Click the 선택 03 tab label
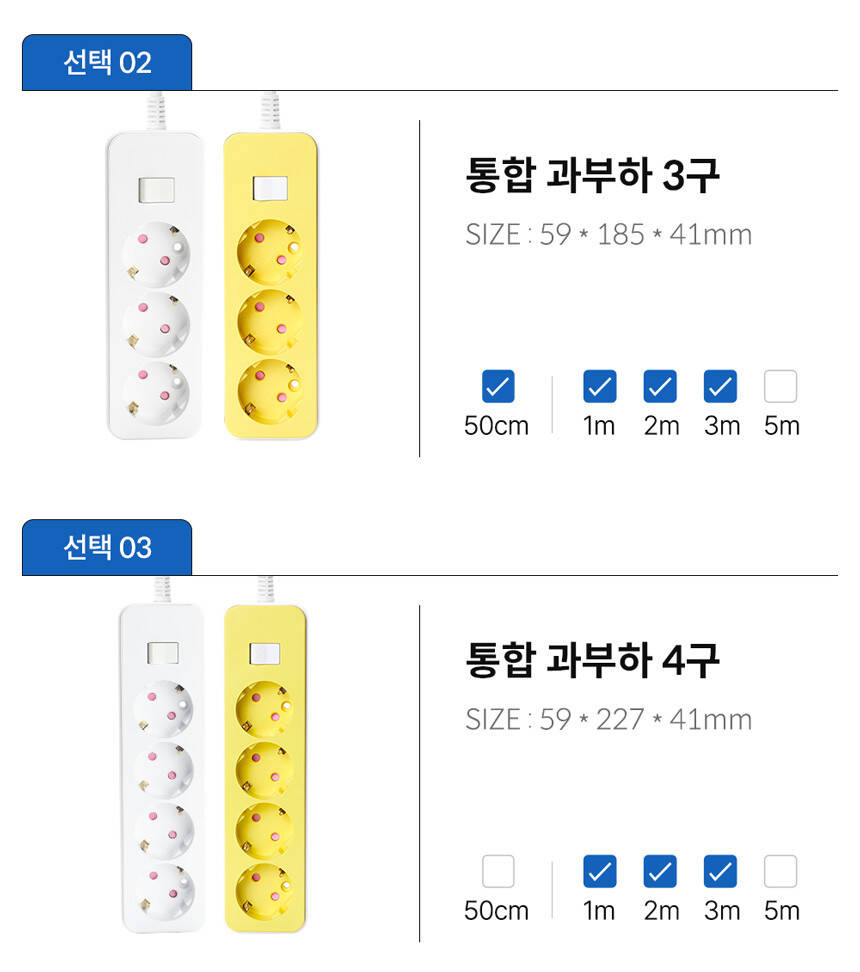The width and height of the screenshot is (860, 972). (x=107, y=548)
